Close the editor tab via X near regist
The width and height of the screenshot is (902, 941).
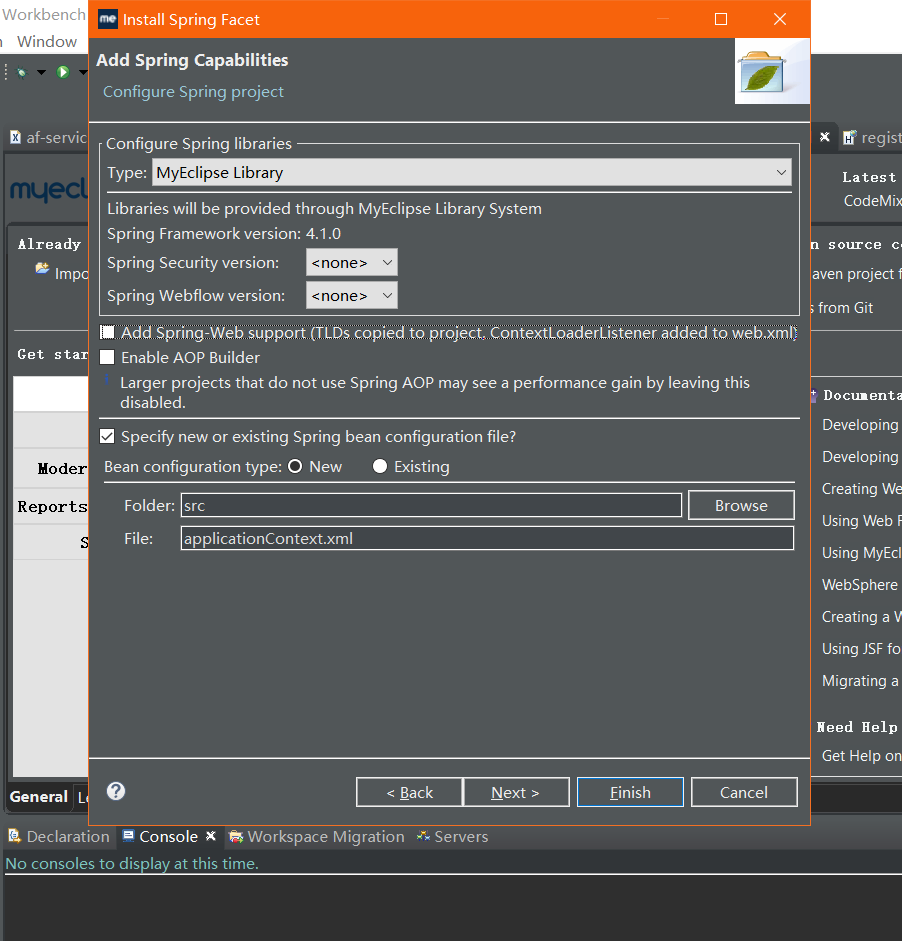point(825,137)
